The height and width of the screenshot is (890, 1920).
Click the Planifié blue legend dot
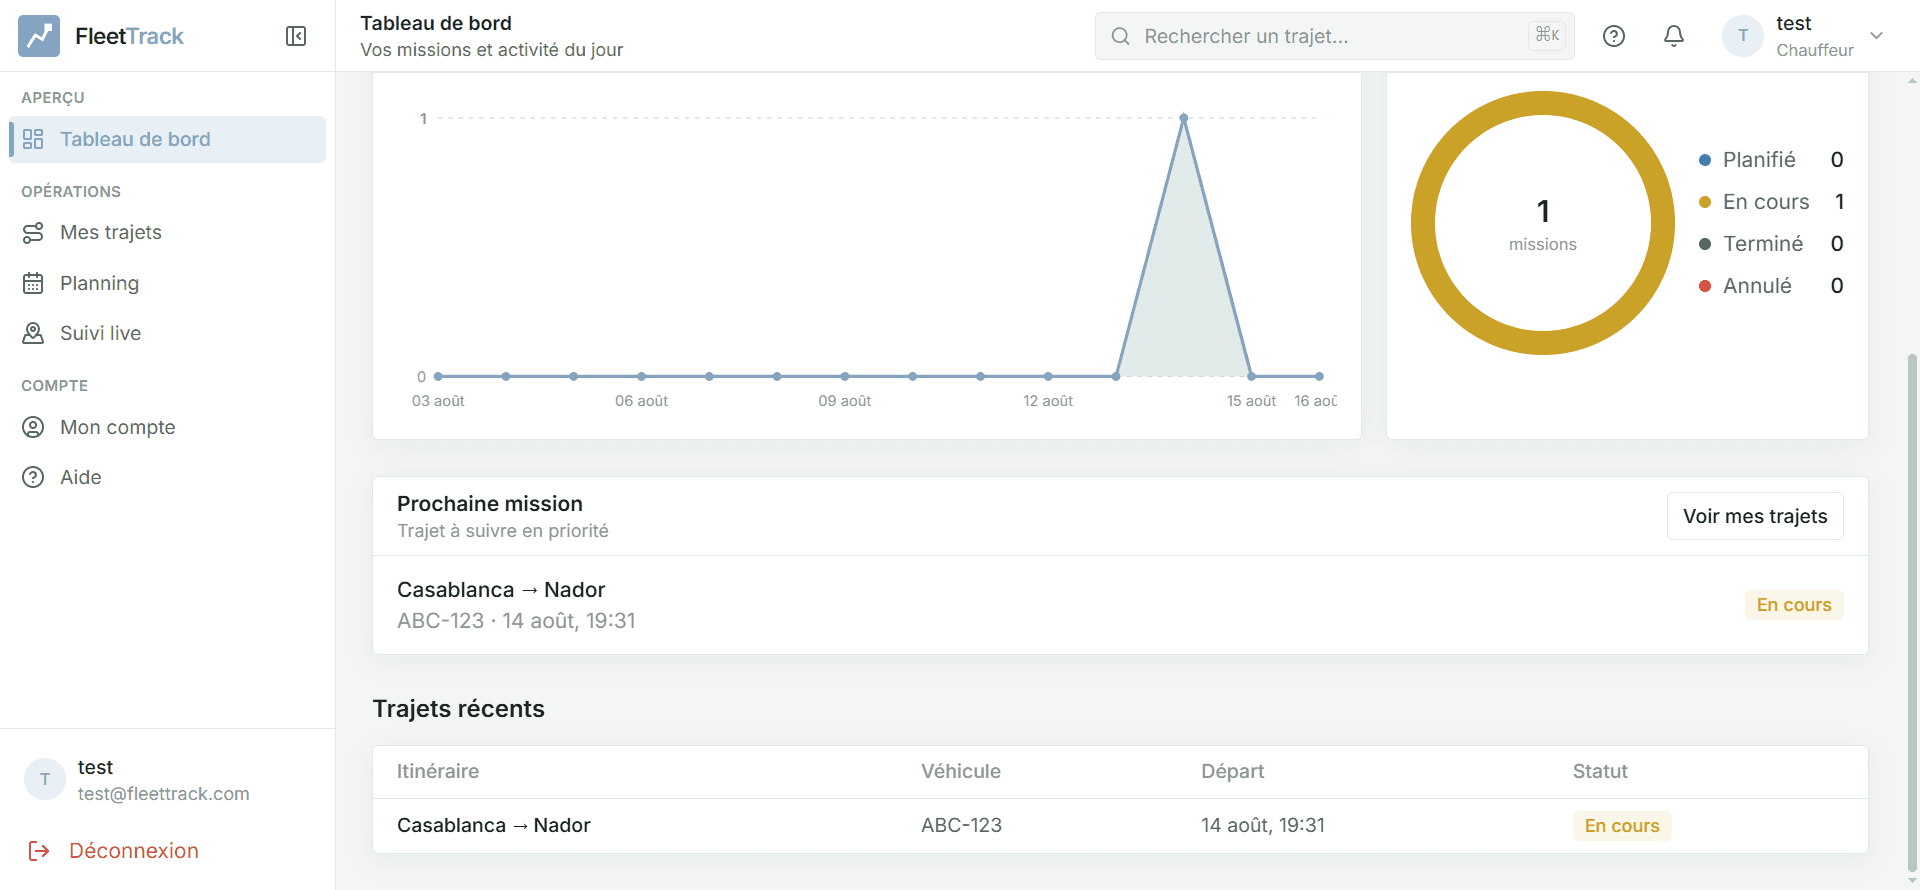[1705, 160]
